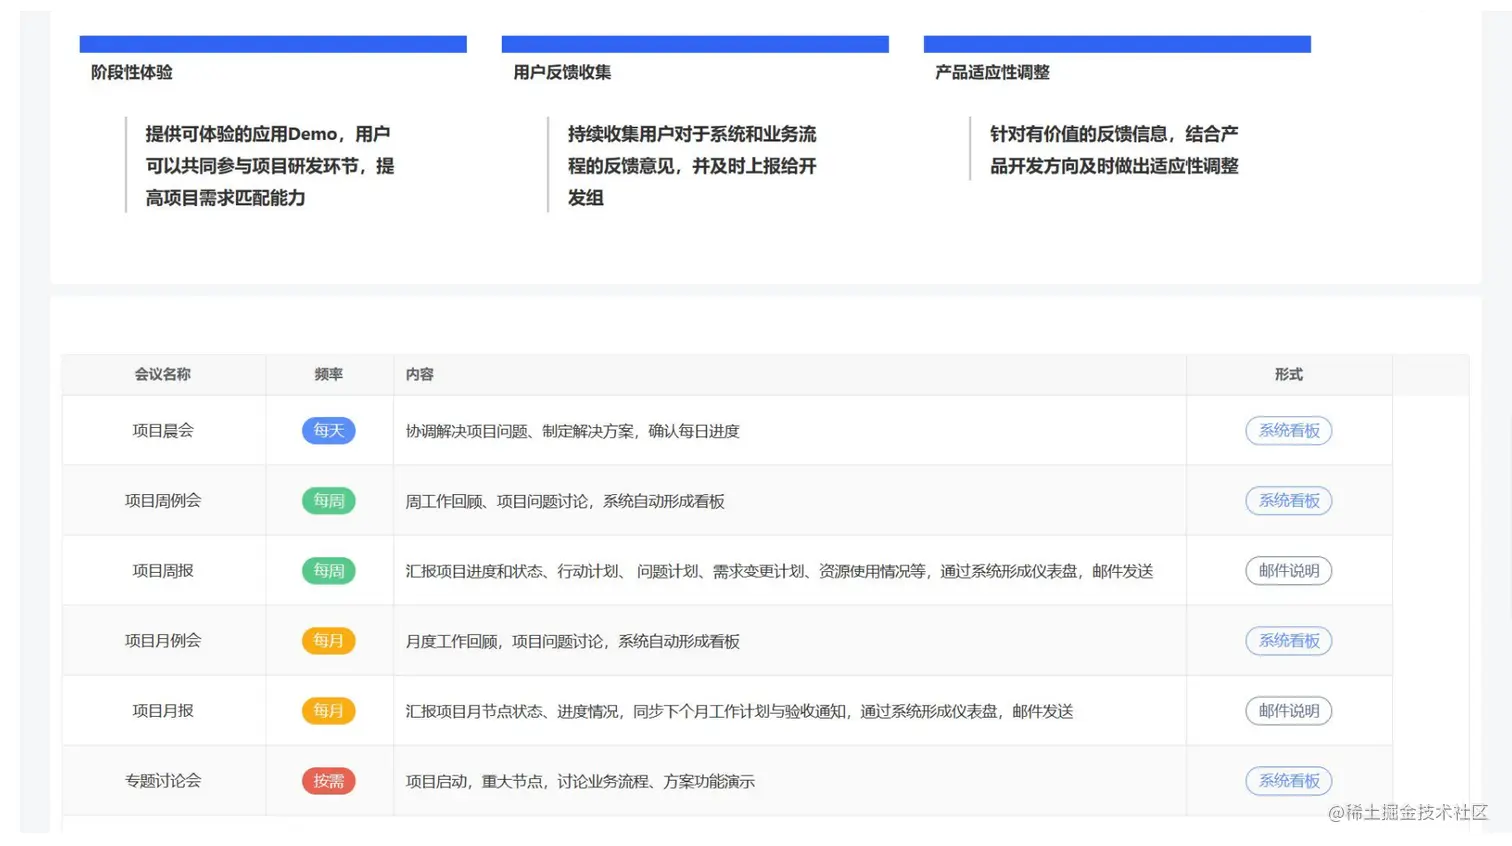
Task: Click 系统看板 badge in 项目晨会 row
Action: pos(1289,430)
